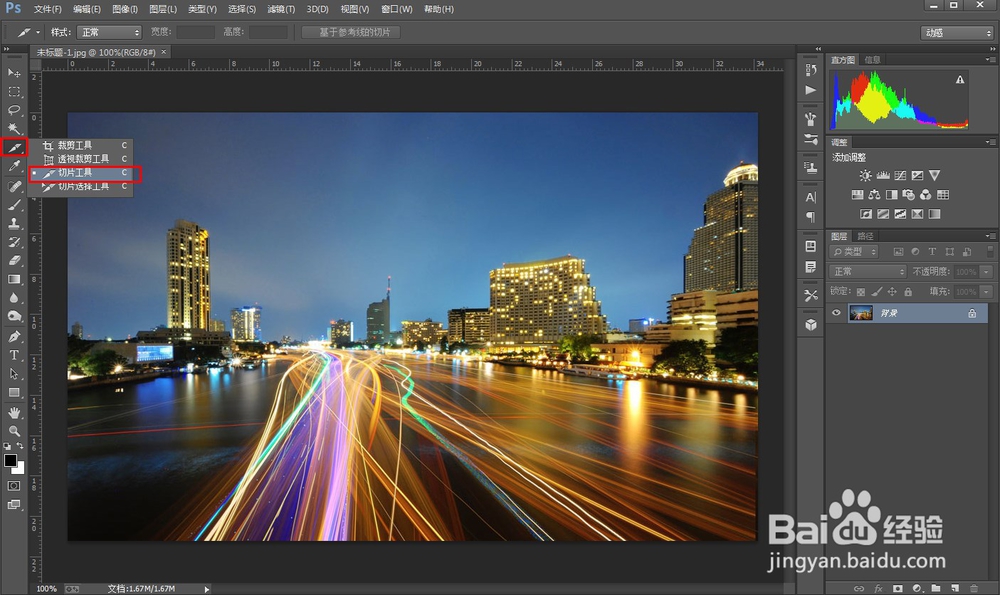
Task: Open the Character panel icon
Action: coord(811,197)
